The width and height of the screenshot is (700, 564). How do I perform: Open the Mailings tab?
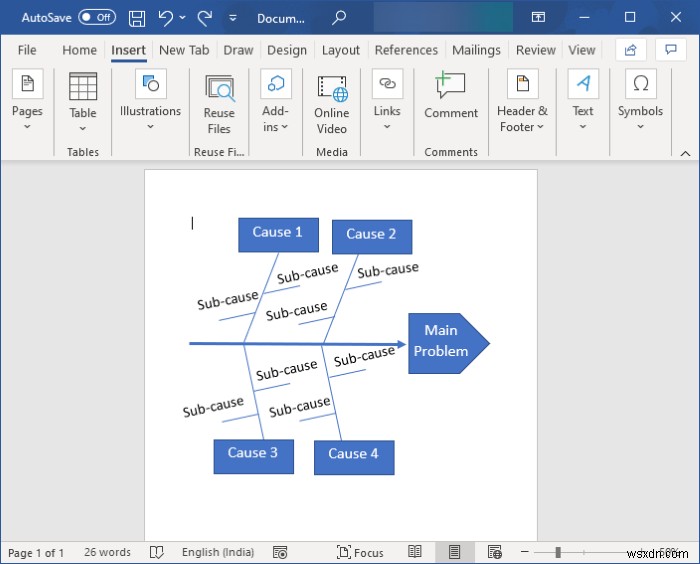click(x=476, y=50)
